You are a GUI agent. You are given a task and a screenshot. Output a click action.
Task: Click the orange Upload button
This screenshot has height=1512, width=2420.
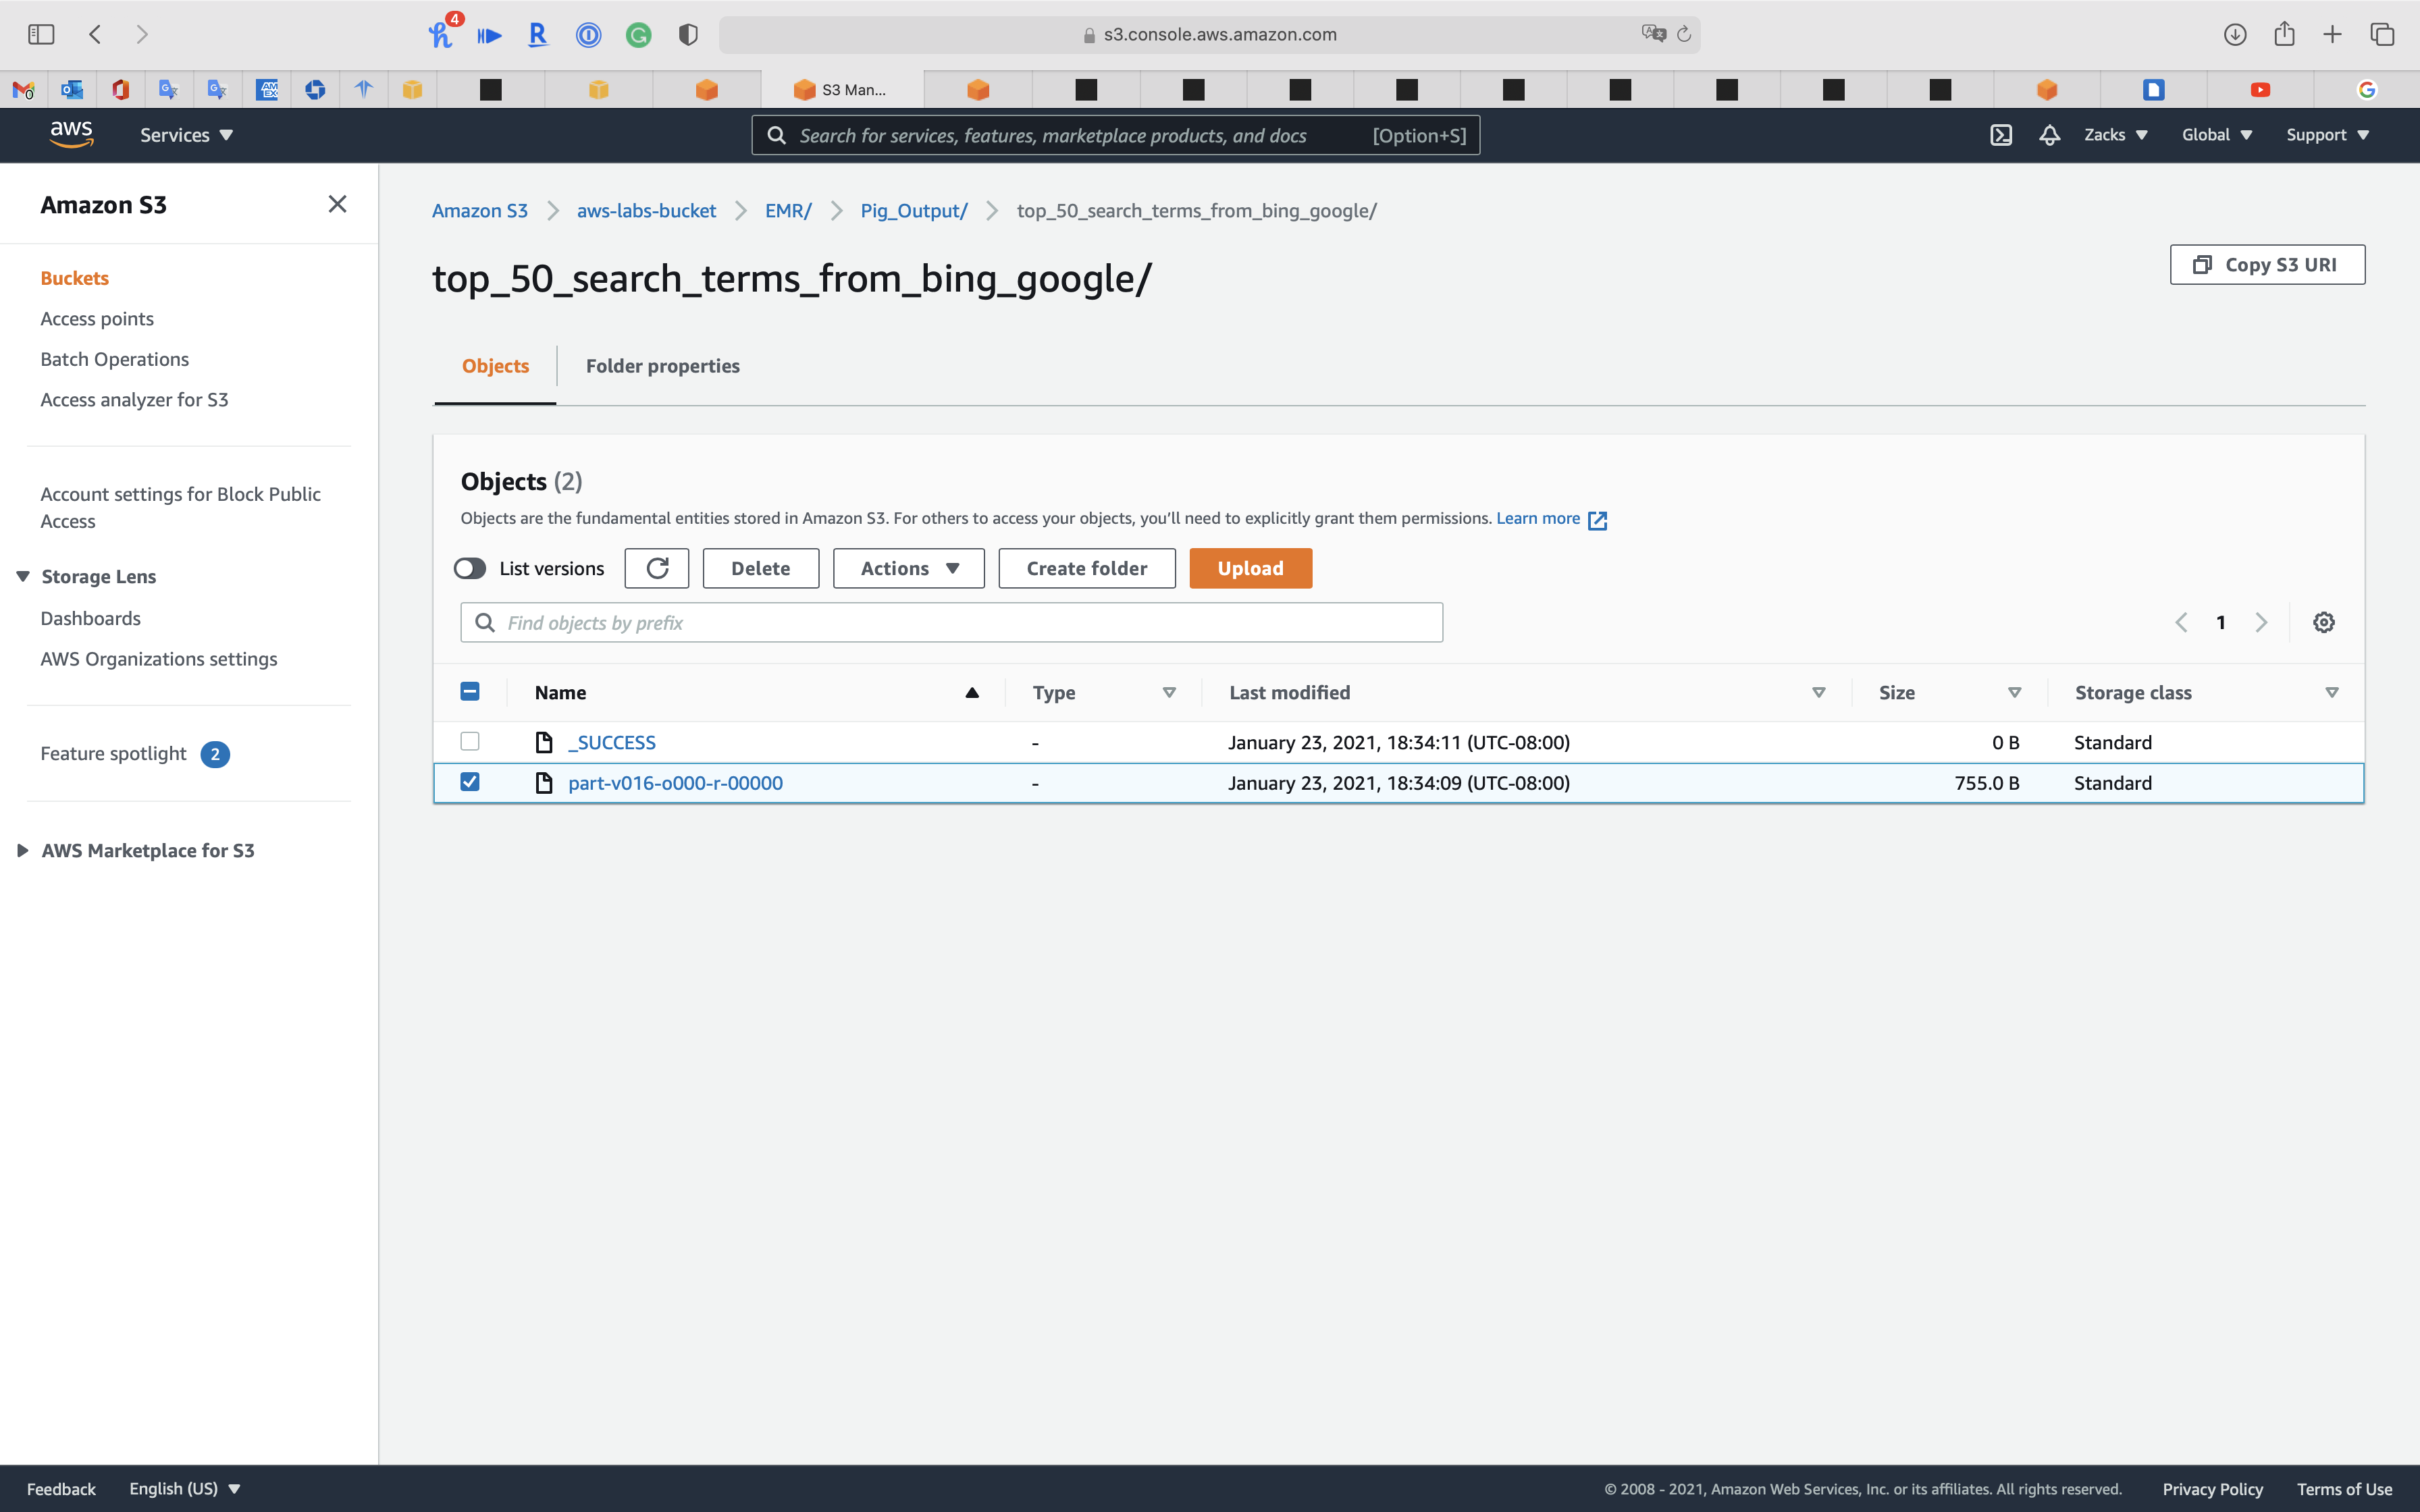coord(1250,568)
